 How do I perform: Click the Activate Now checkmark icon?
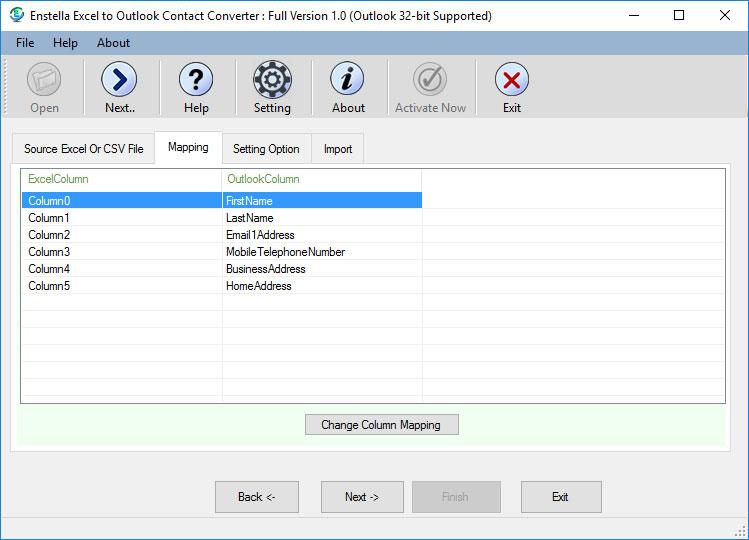[430, 80]
